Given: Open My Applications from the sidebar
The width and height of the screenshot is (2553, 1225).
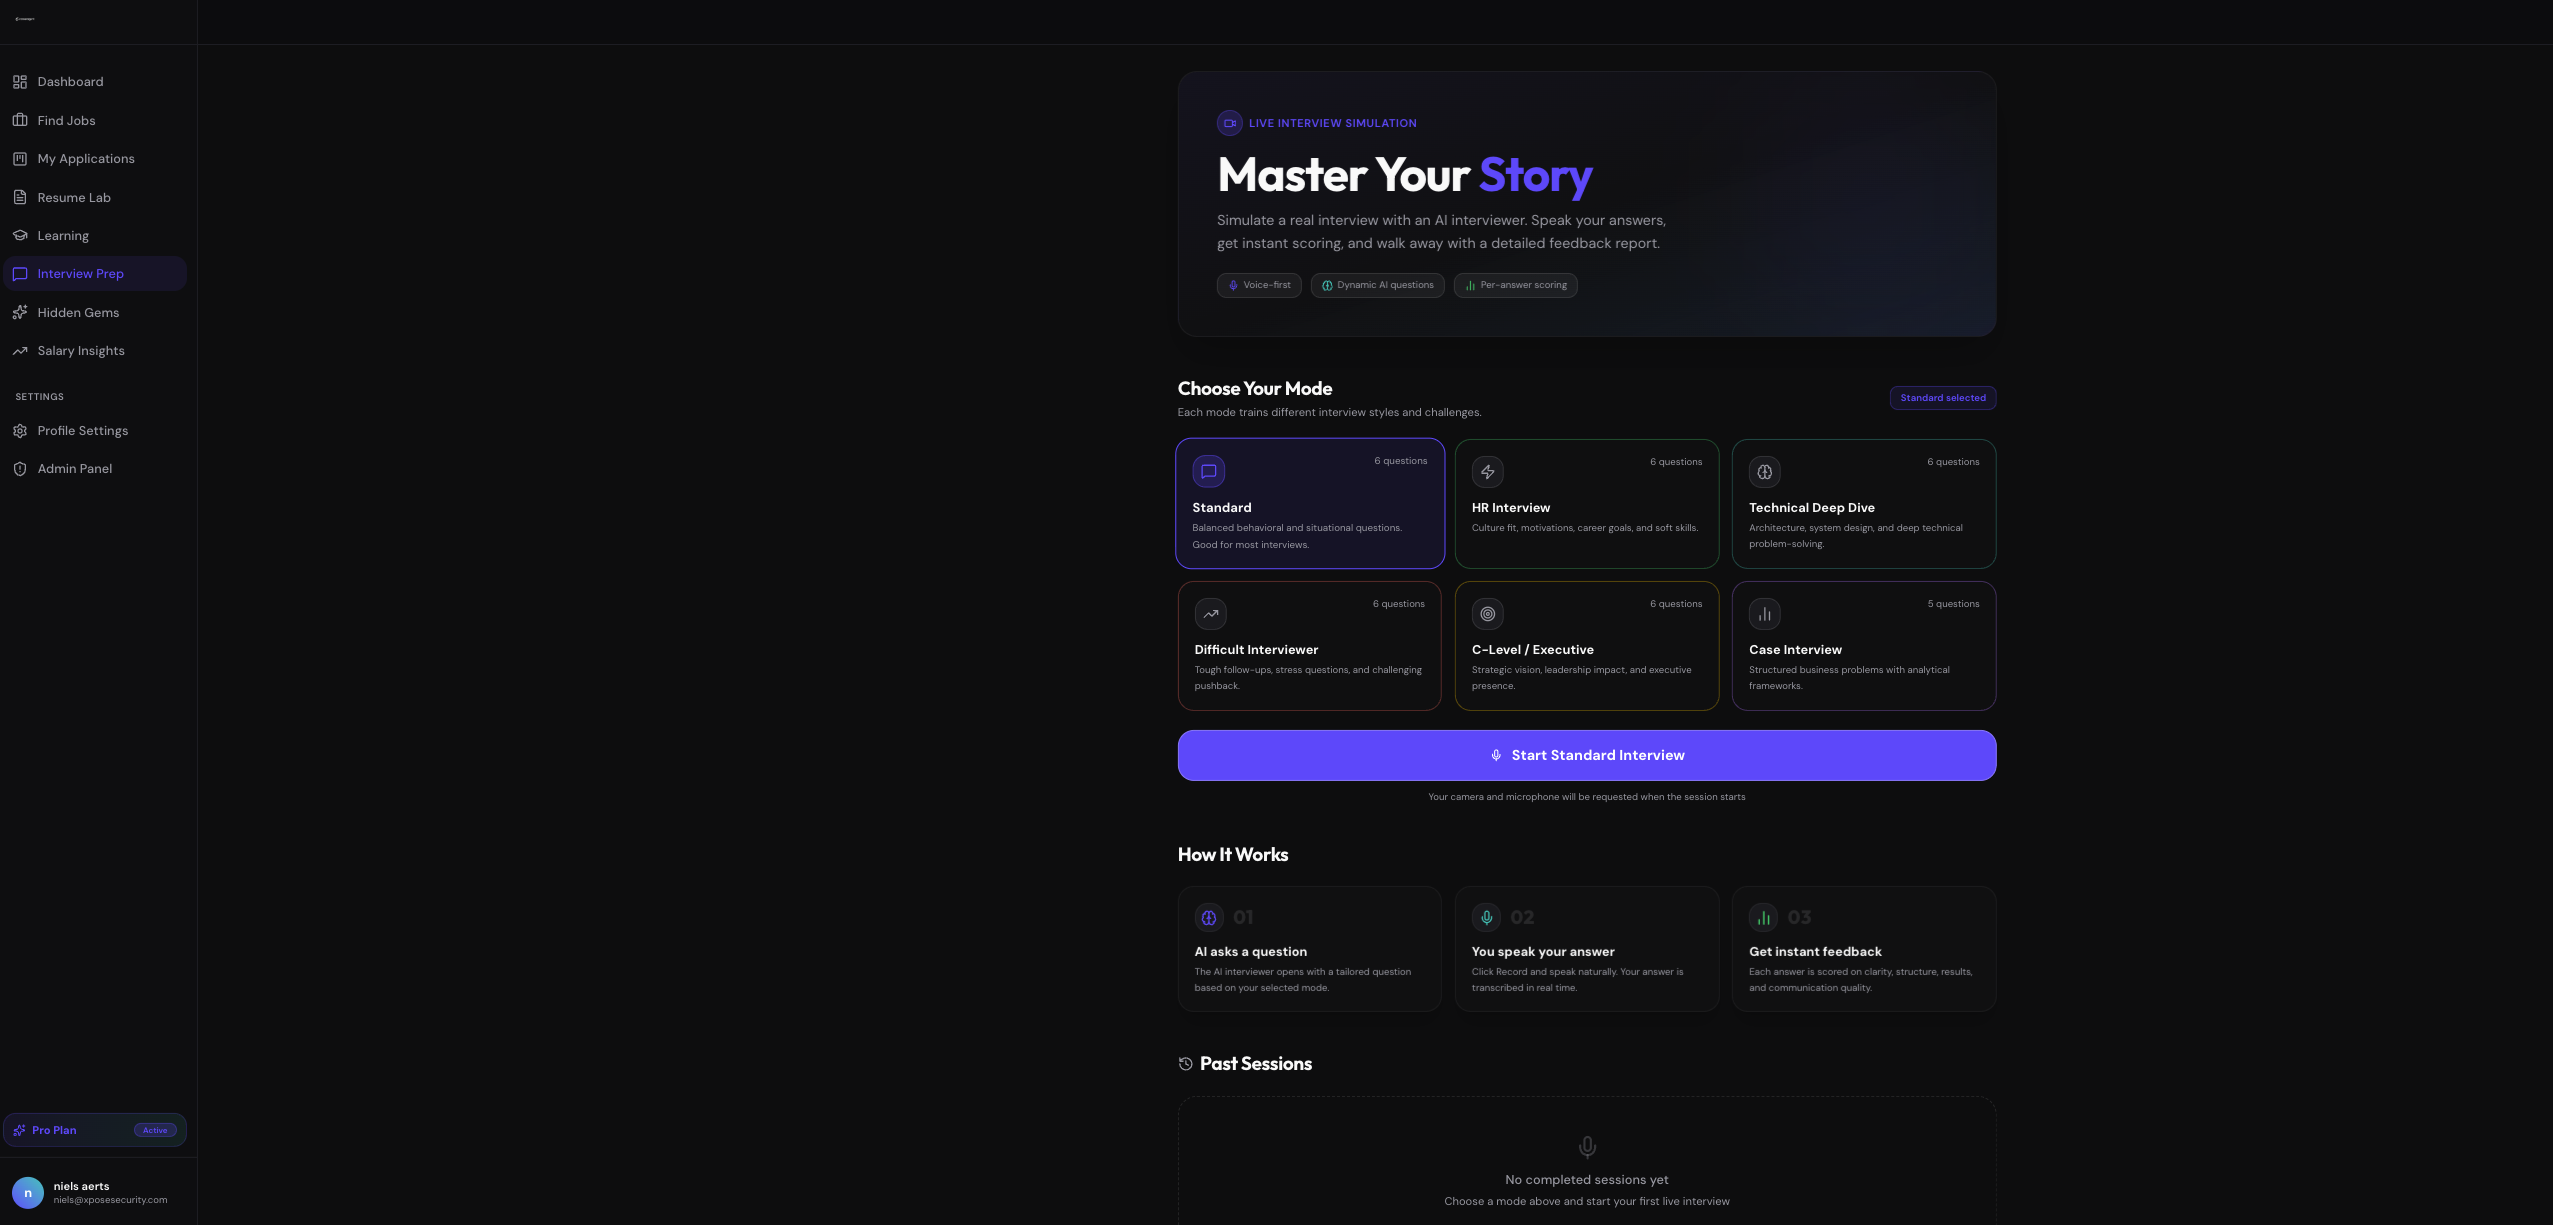Looking at the screenshot, I should [x=86, y=159].
